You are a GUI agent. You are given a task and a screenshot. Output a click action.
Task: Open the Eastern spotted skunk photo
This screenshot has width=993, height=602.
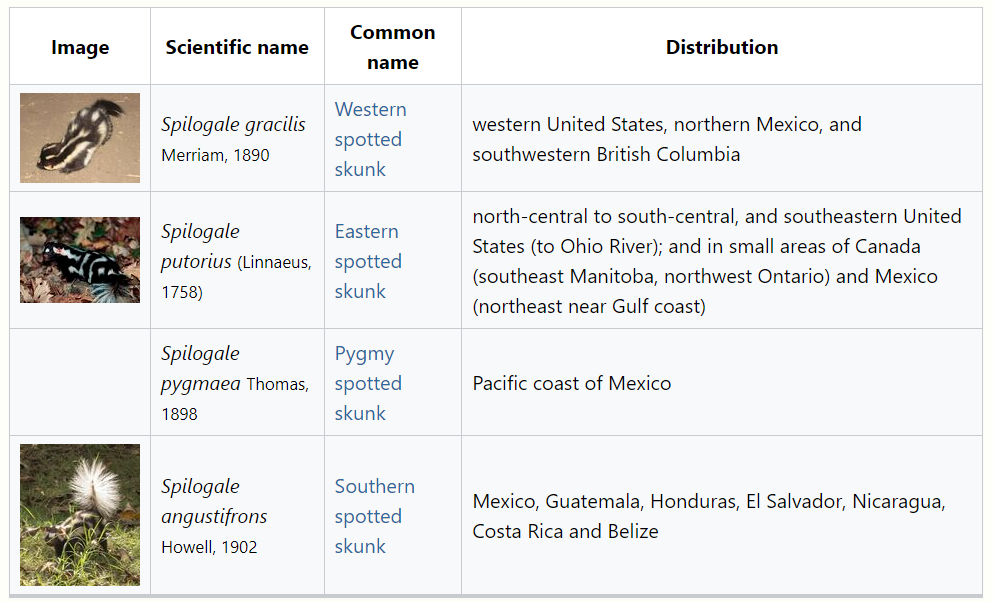pyautogui.click(x=80, y=260)
